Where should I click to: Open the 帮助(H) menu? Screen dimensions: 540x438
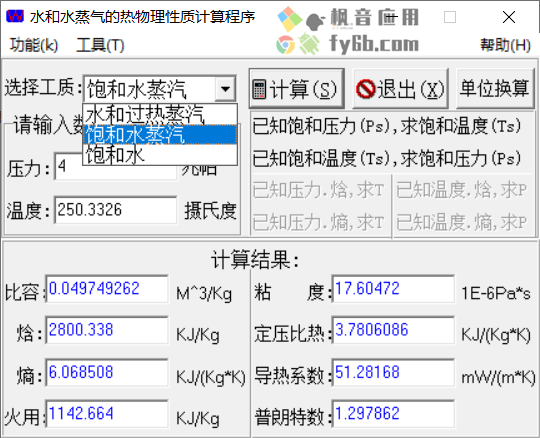pos(505,45)
